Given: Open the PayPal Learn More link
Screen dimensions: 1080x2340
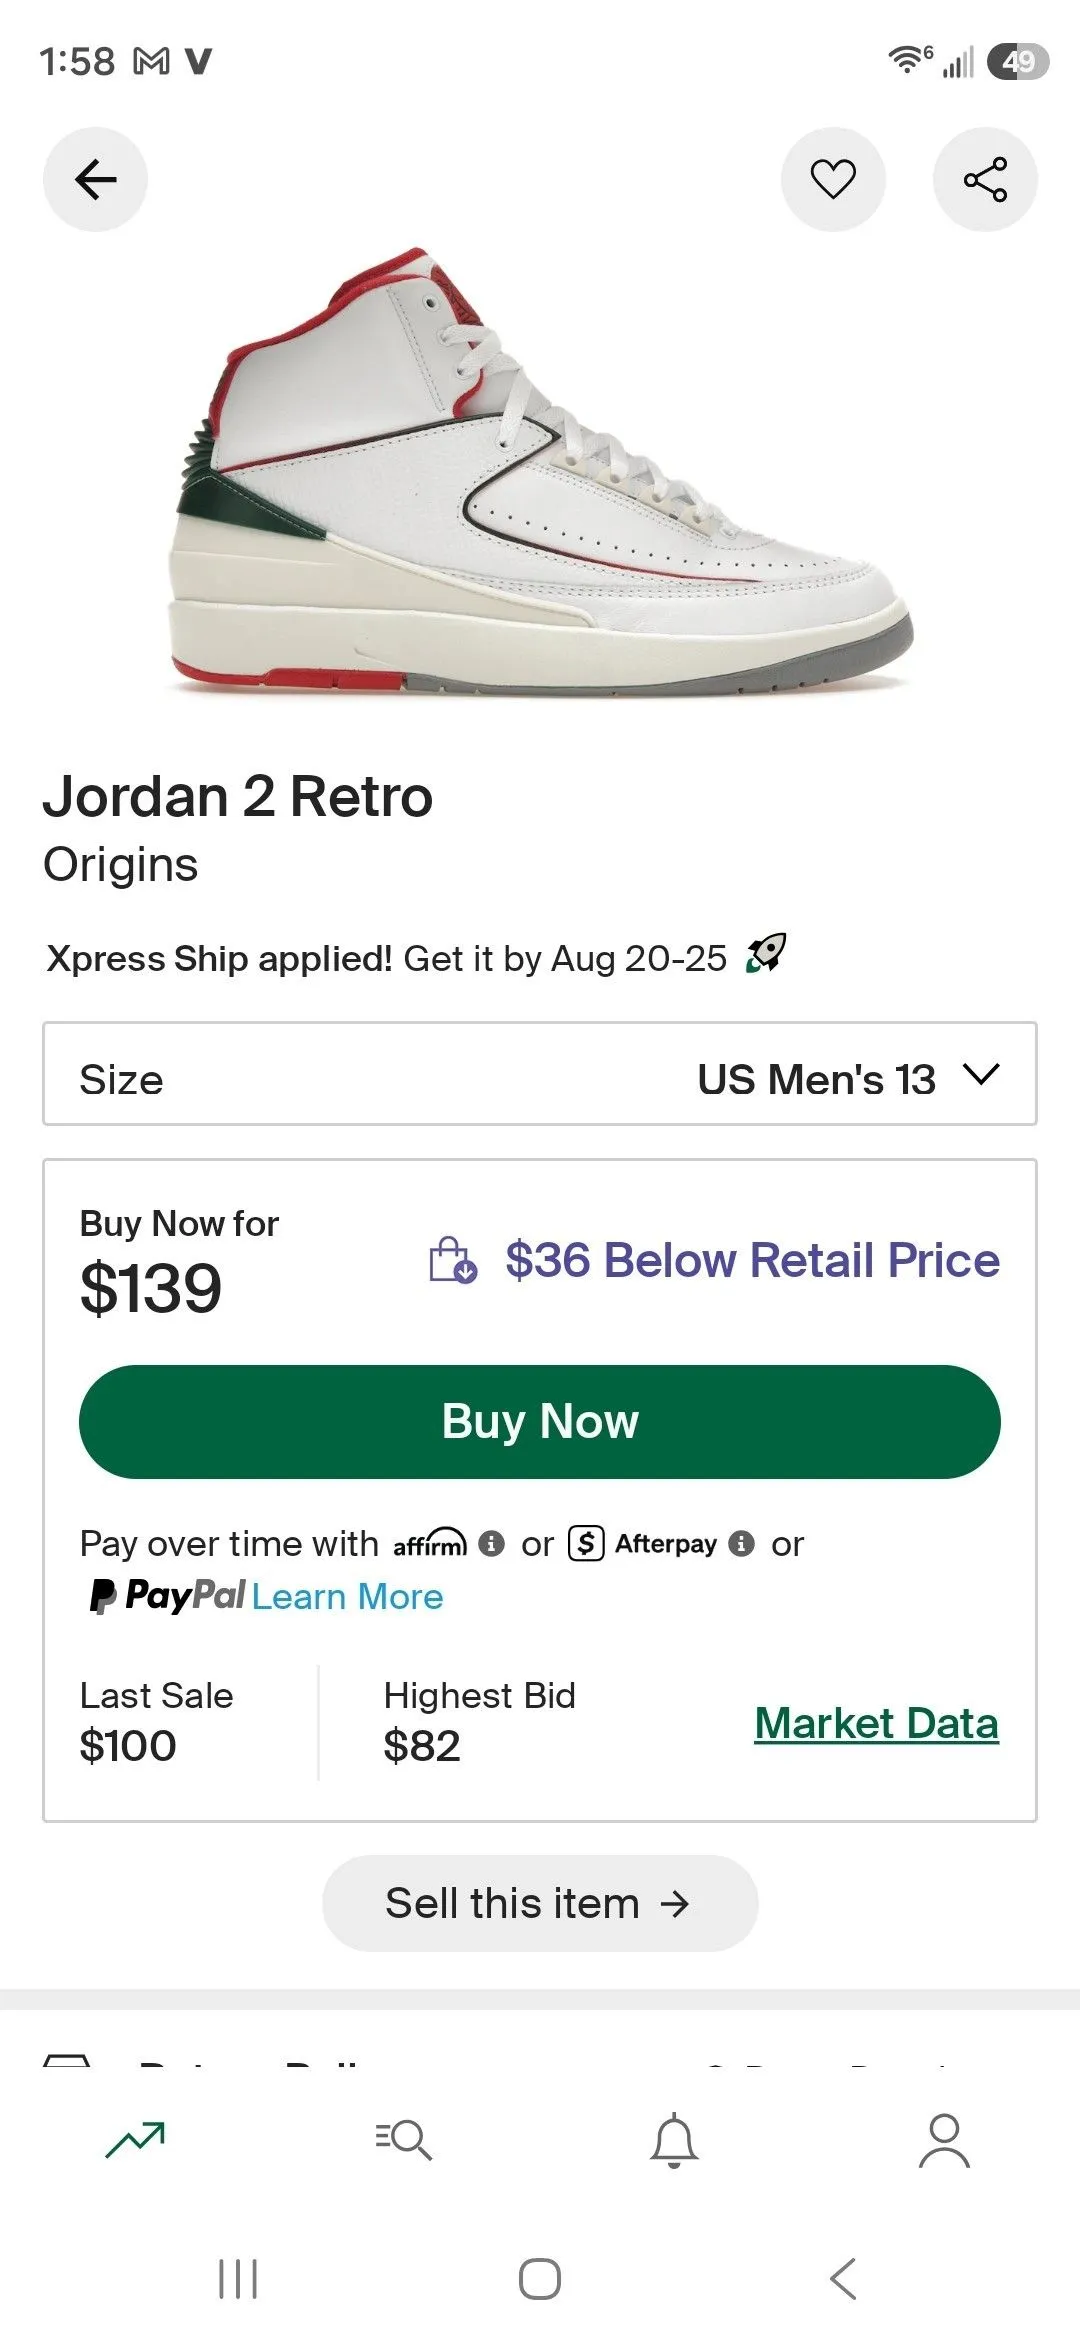Looking at the screenshot, I should point(347,1596).
